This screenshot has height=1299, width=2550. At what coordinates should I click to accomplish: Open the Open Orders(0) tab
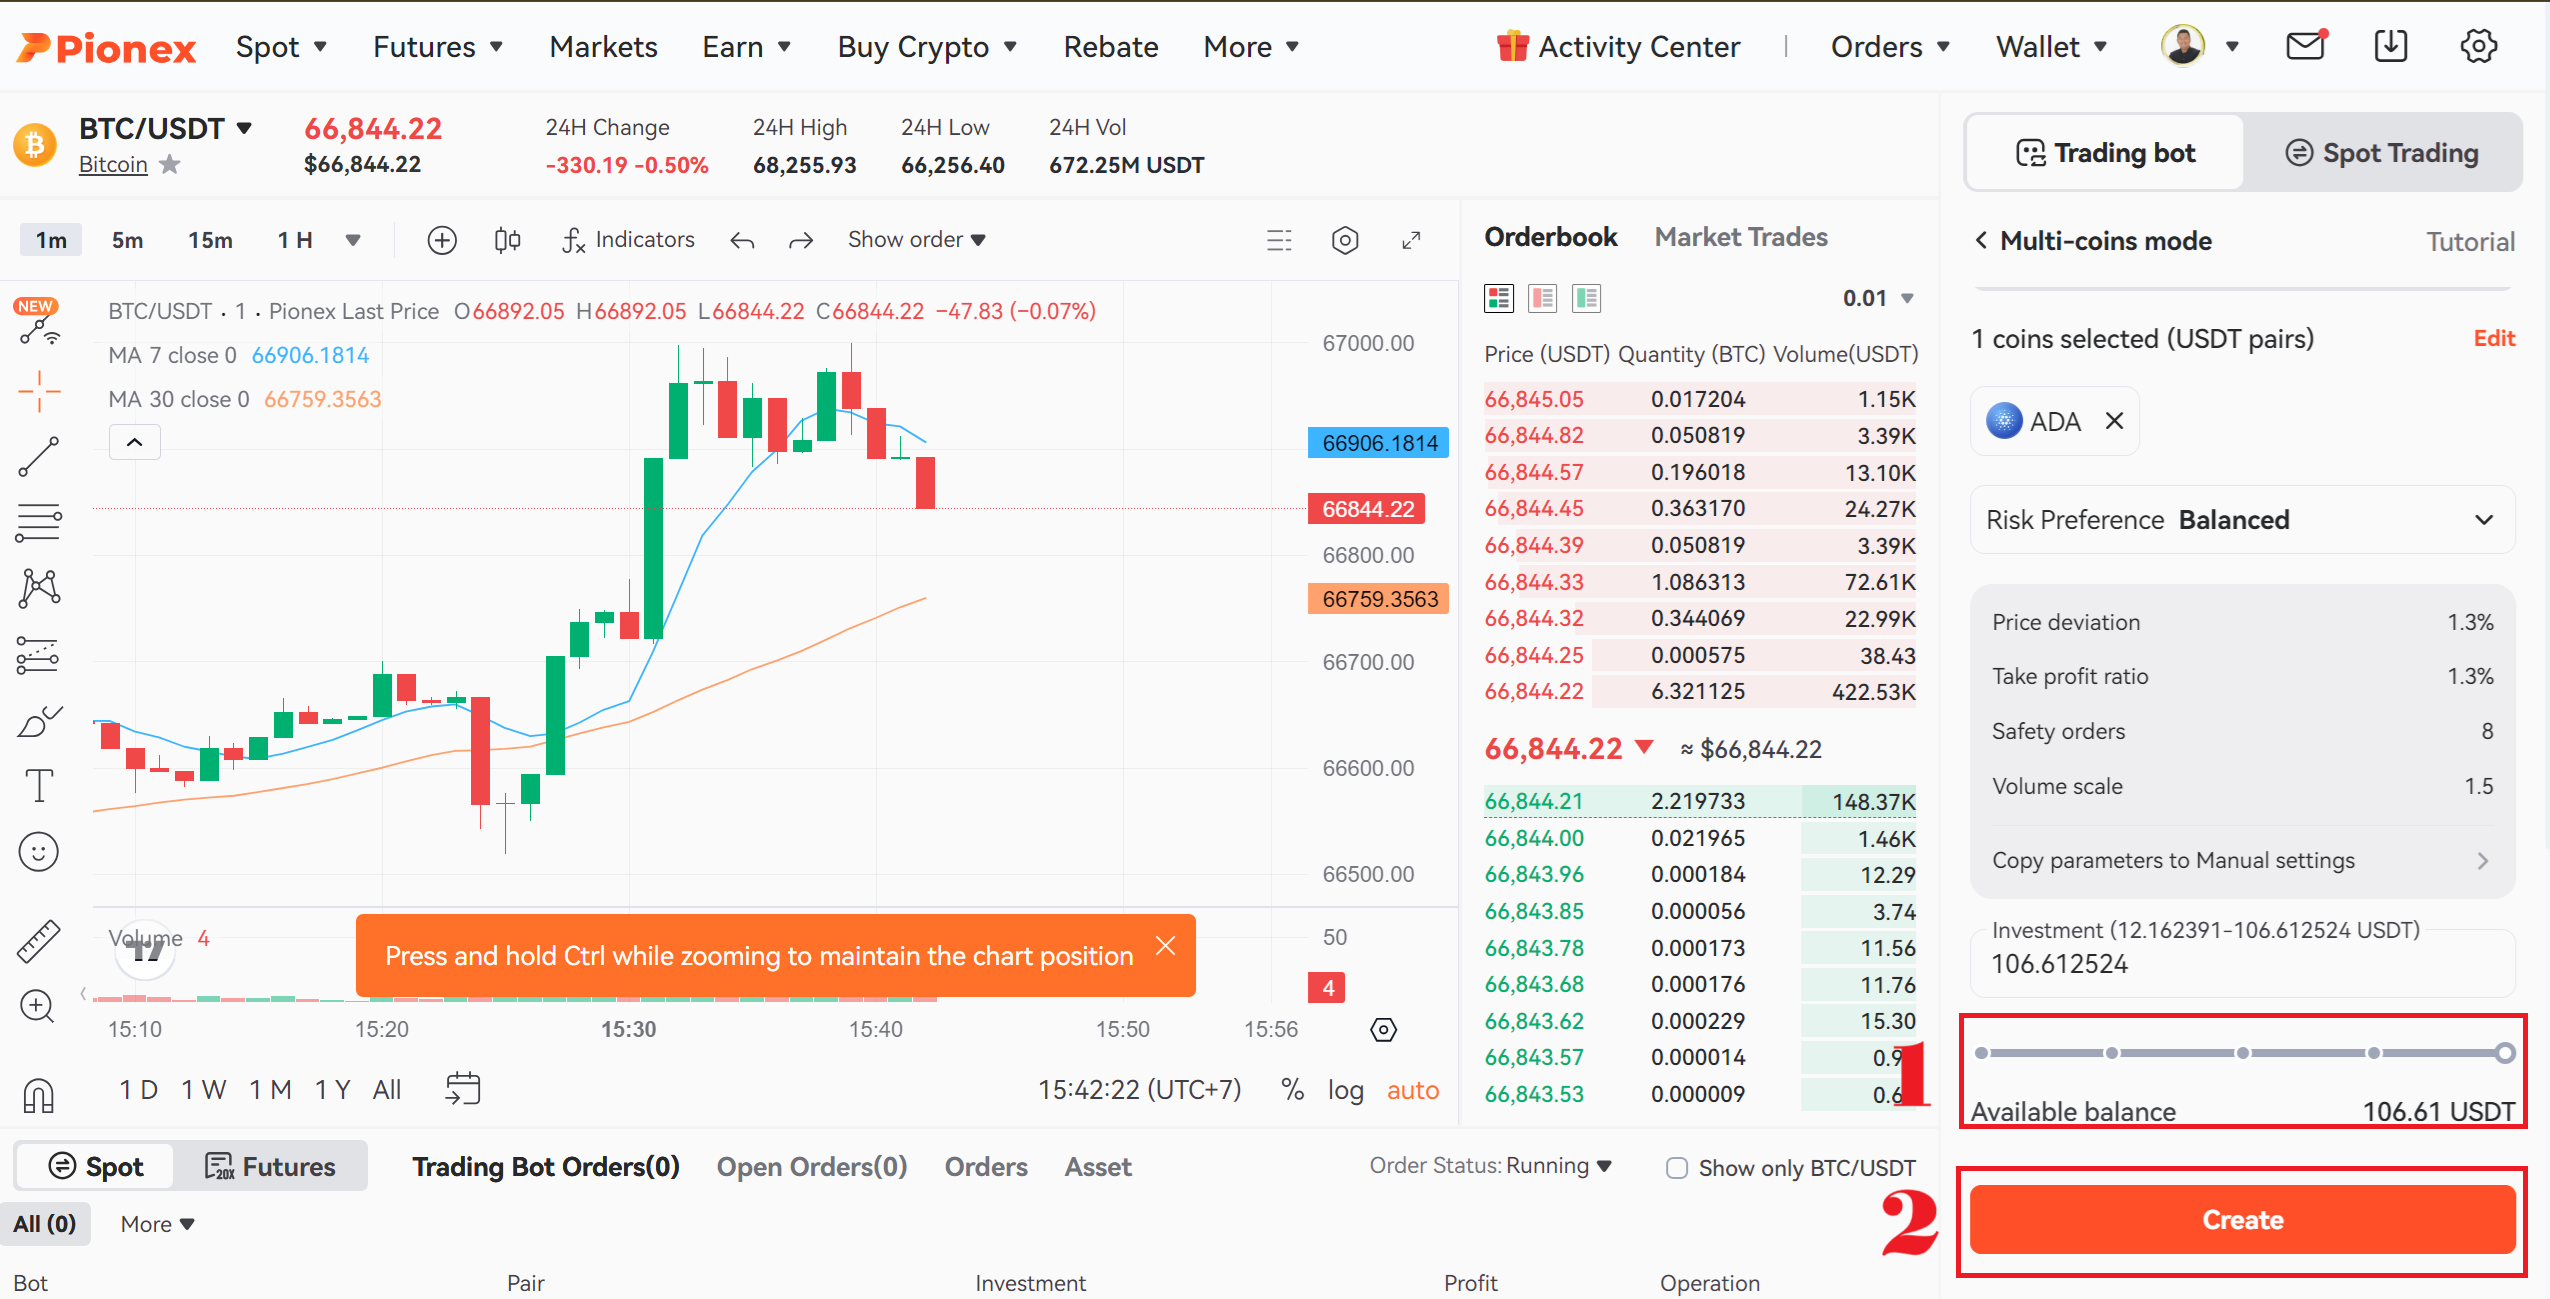point(811,1167)
